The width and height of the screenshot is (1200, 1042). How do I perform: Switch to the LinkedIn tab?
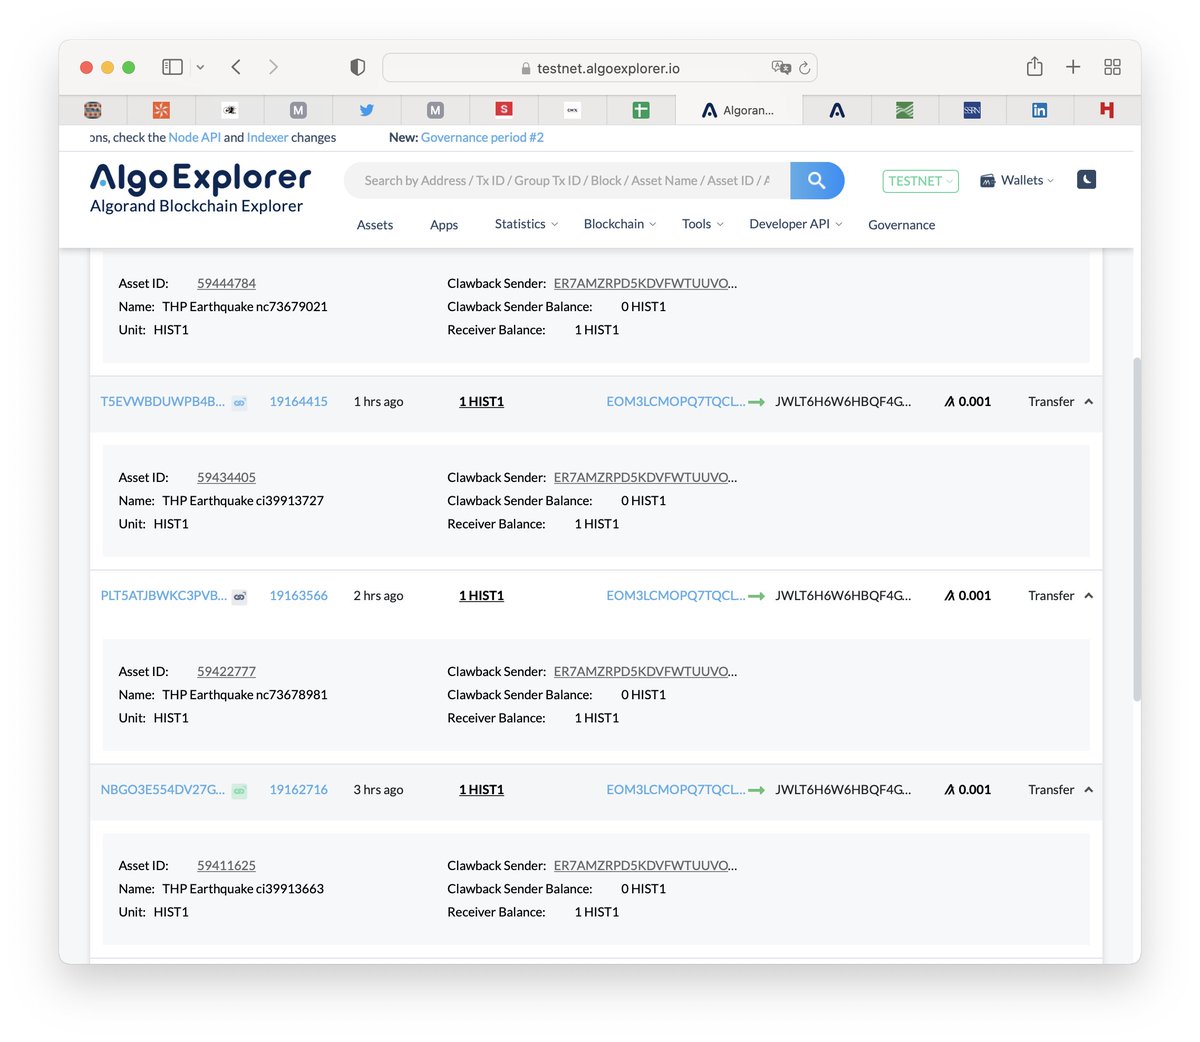tap(1040, 110)
